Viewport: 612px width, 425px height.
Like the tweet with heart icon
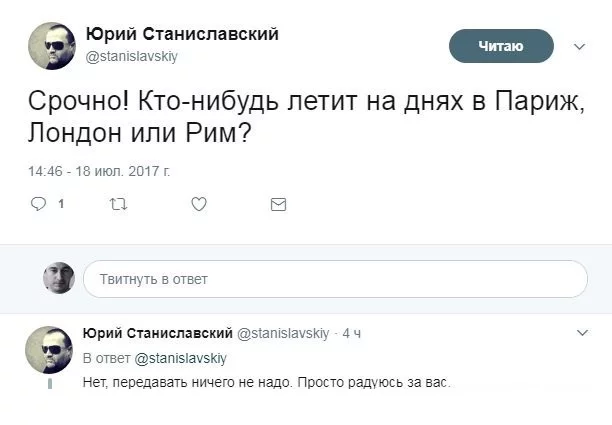click(x=198, y=204)
